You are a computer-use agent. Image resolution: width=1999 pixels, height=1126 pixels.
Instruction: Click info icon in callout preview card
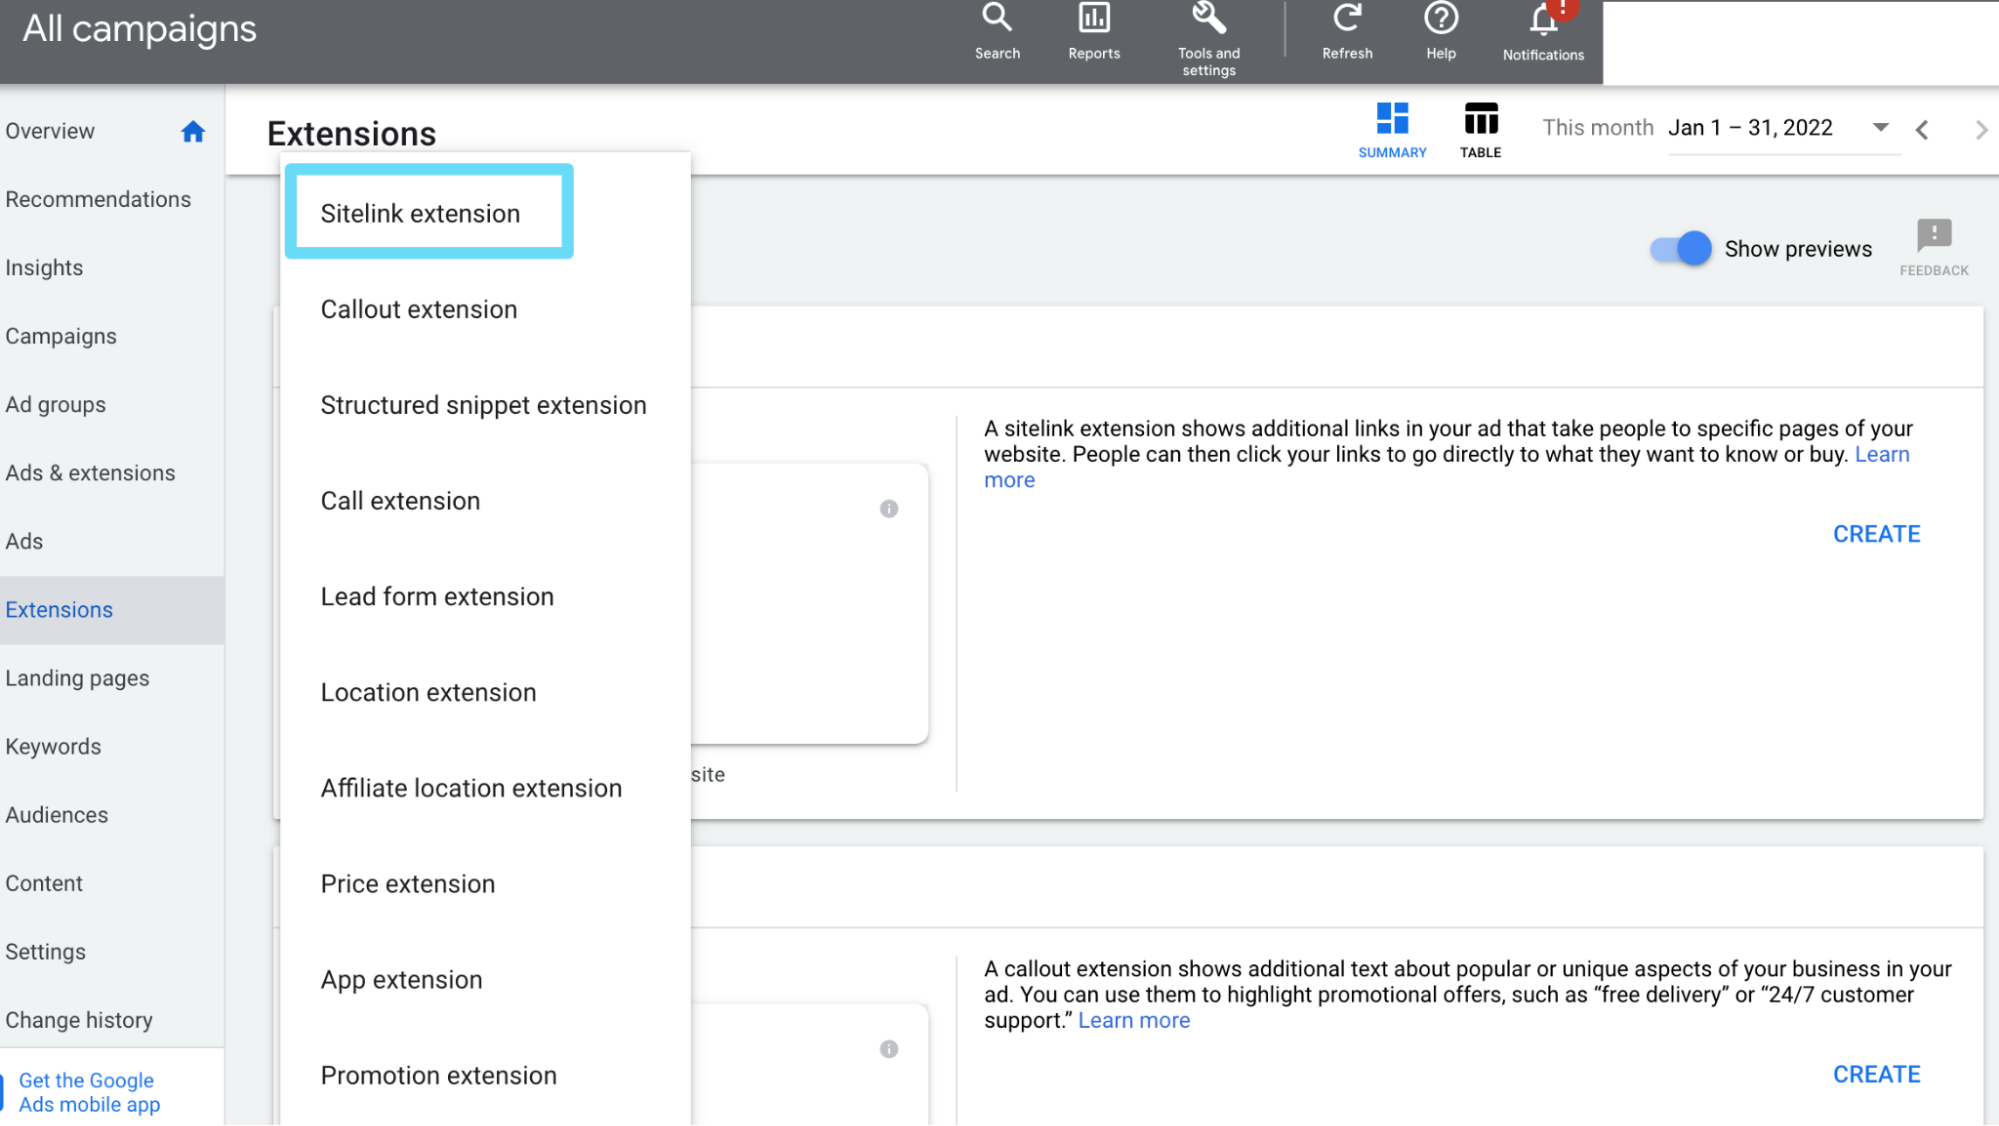click(x=889, y=1049)
